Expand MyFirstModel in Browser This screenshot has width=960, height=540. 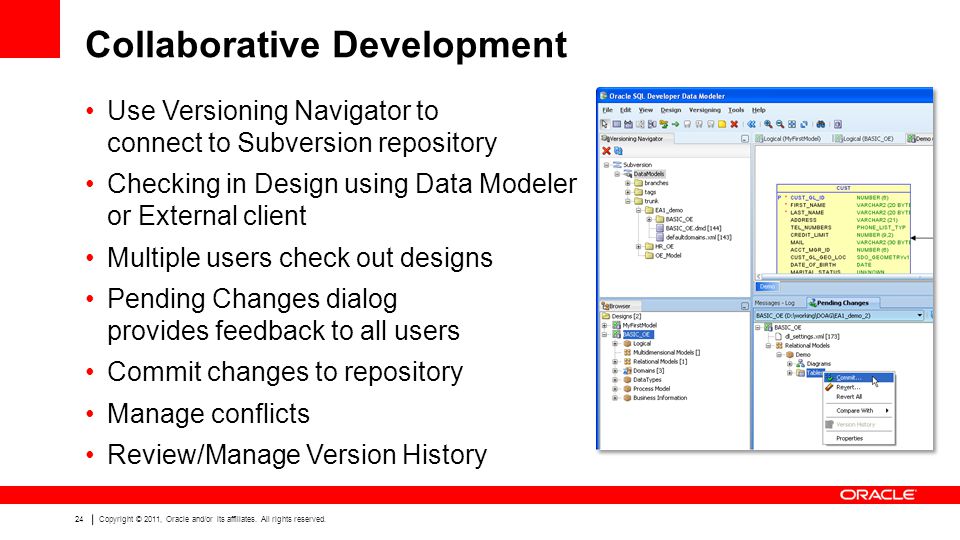[x=604, y=325]
